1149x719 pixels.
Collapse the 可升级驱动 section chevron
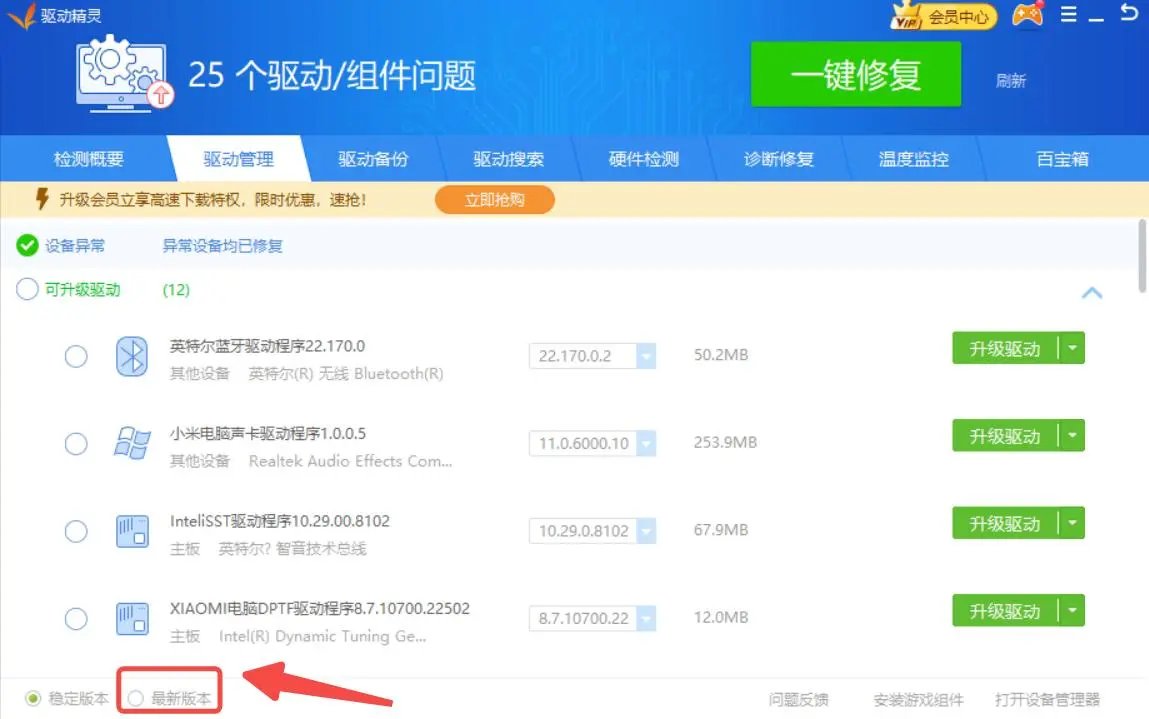[1092, 293]
